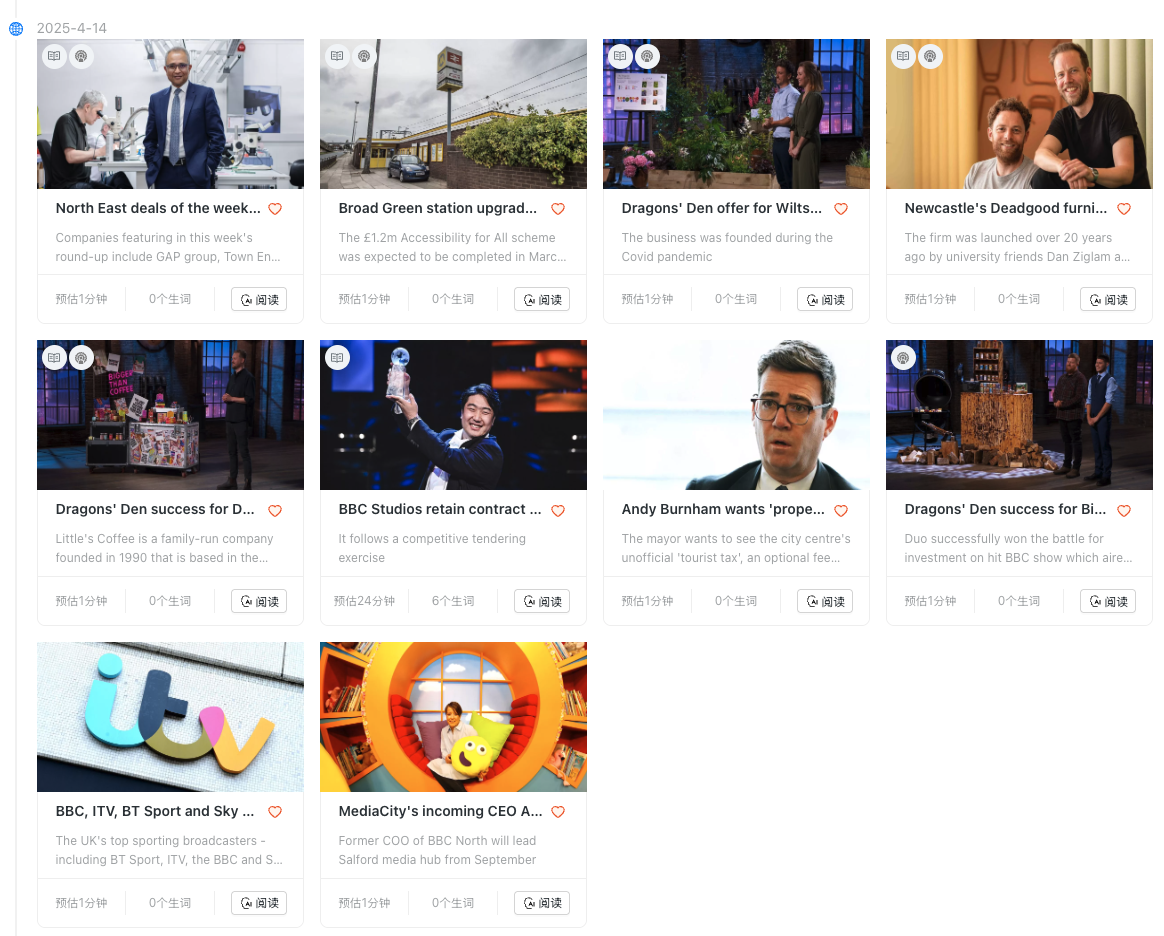Open the North East deals thumbnail image
Viewport: 1164px width, 936px height.
point(170,114)
